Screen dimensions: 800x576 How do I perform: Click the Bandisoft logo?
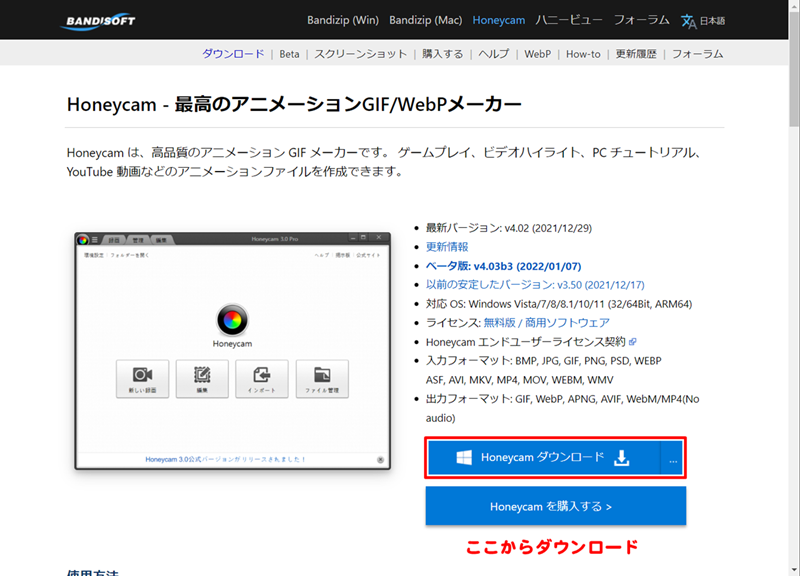click(98, 21)
